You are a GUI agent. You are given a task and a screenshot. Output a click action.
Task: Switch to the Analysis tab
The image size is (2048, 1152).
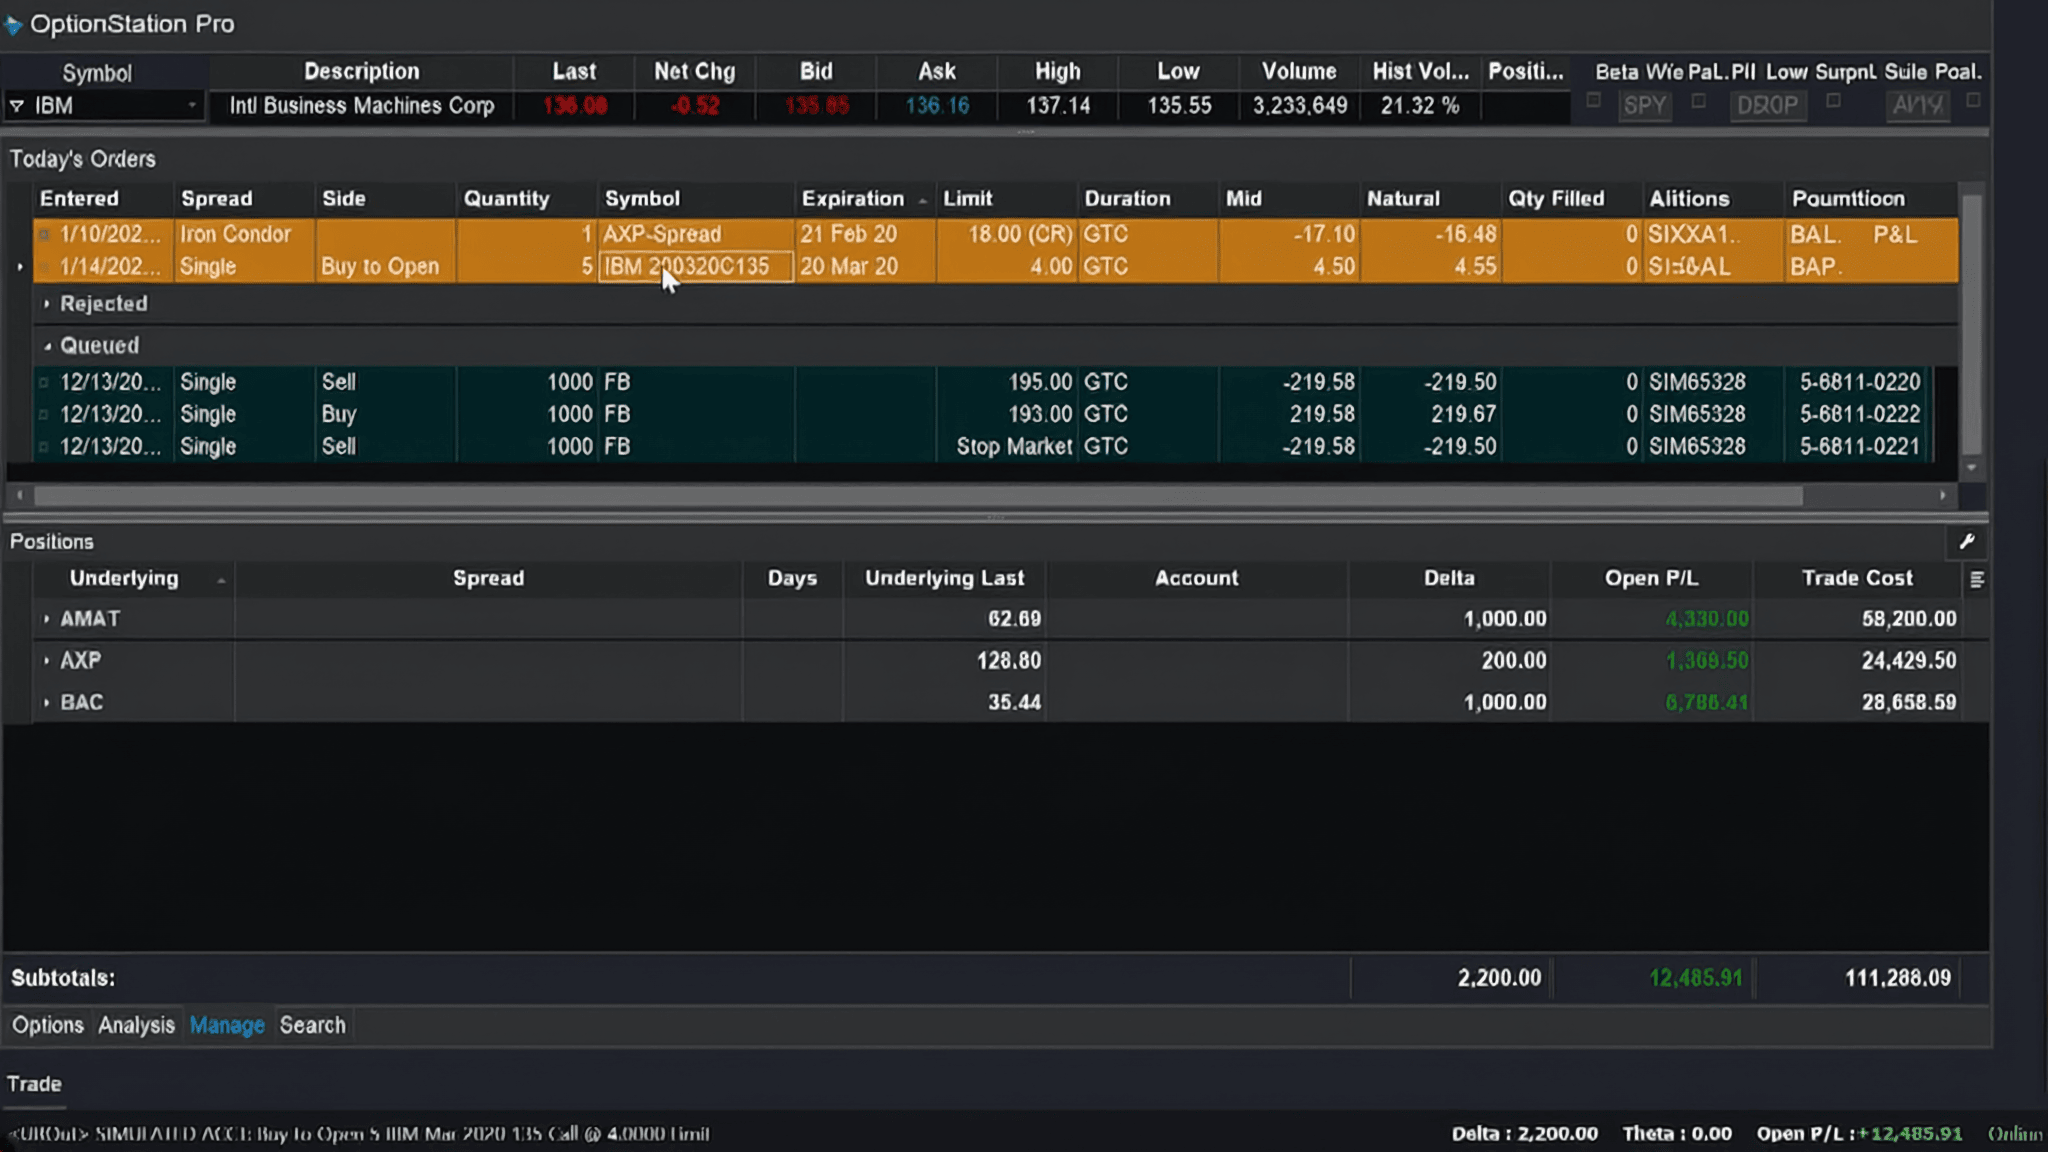coord(136,1025)
